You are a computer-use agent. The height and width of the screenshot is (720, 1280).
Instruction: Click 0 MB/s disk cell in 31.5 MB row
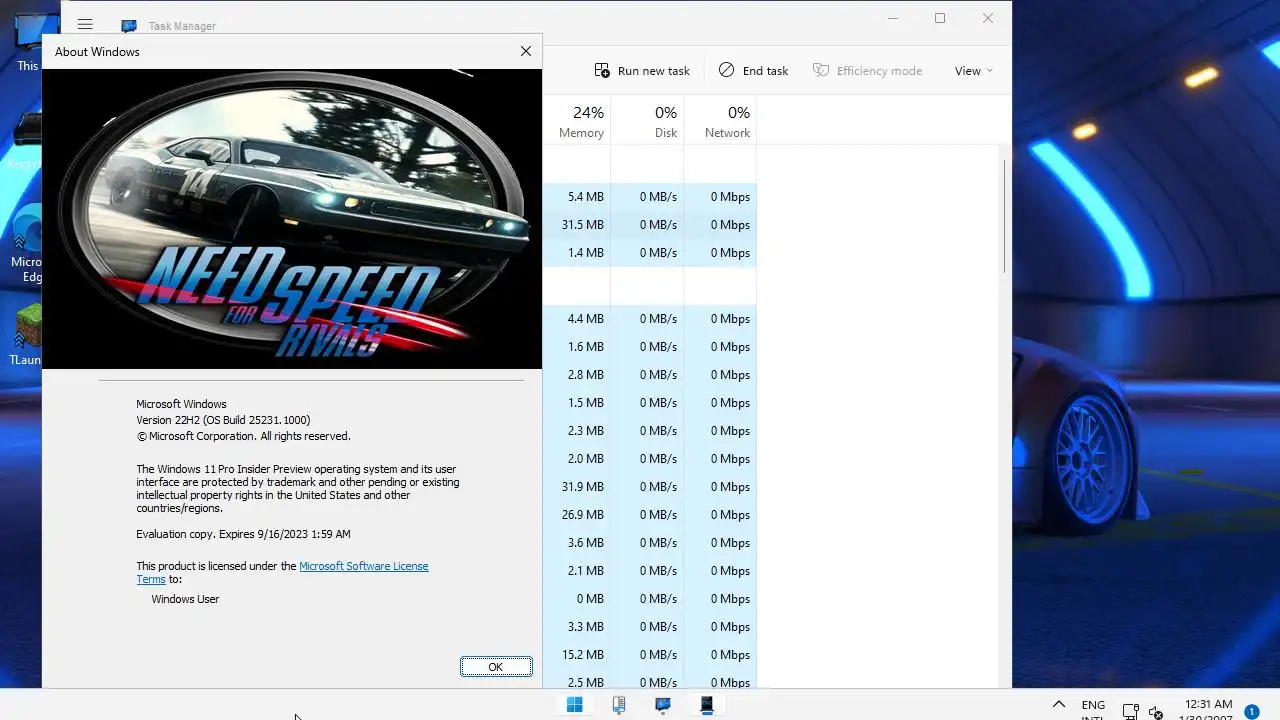click(x=648, y=225)
